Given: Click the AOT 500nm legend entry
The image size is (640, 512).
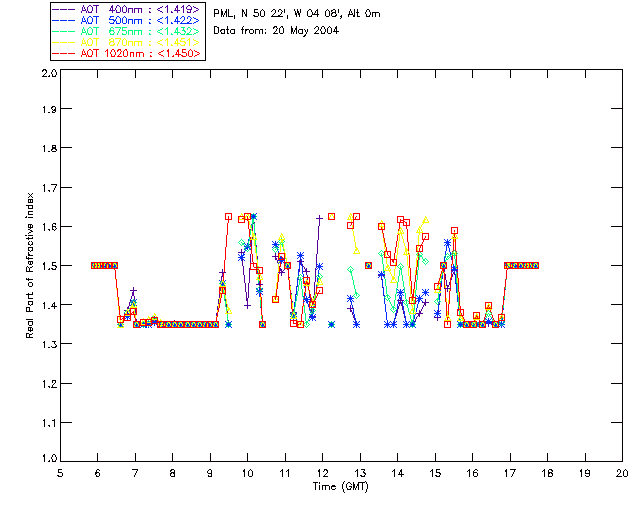Looking at the screenshot, I should (x=127, y=20).
